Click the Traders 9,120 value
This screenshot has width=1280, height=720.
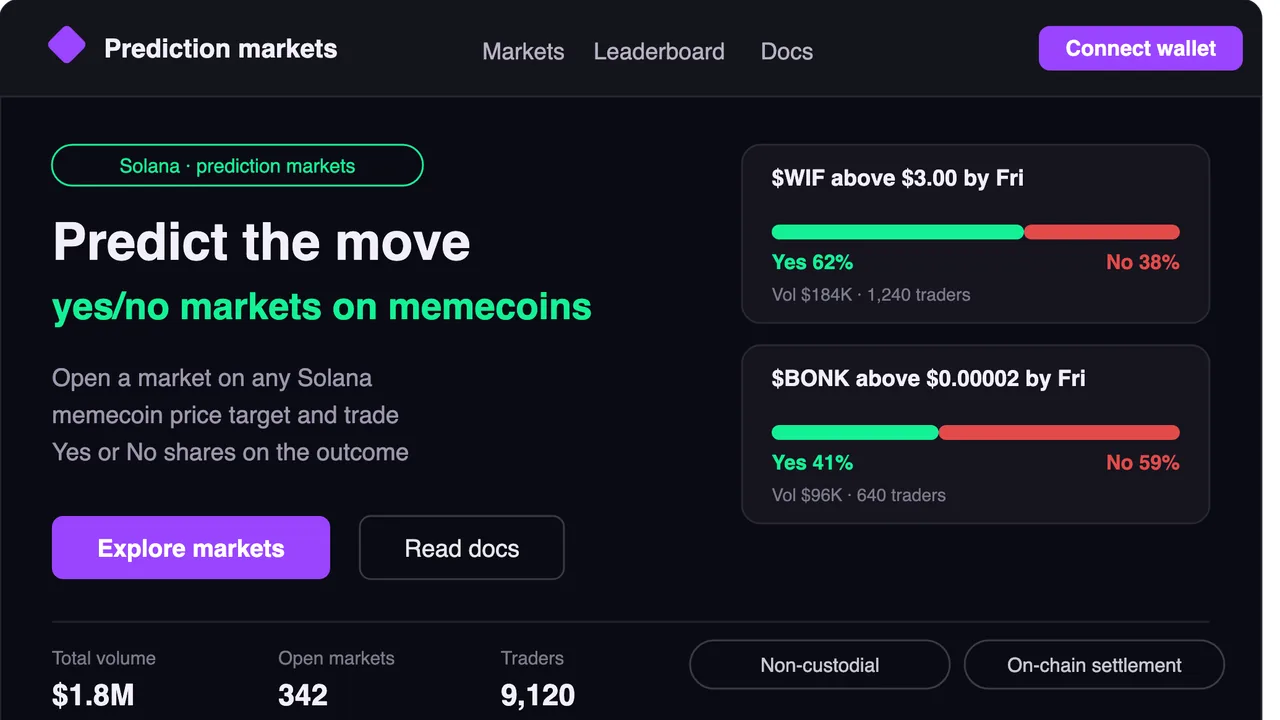pos(538,695)
